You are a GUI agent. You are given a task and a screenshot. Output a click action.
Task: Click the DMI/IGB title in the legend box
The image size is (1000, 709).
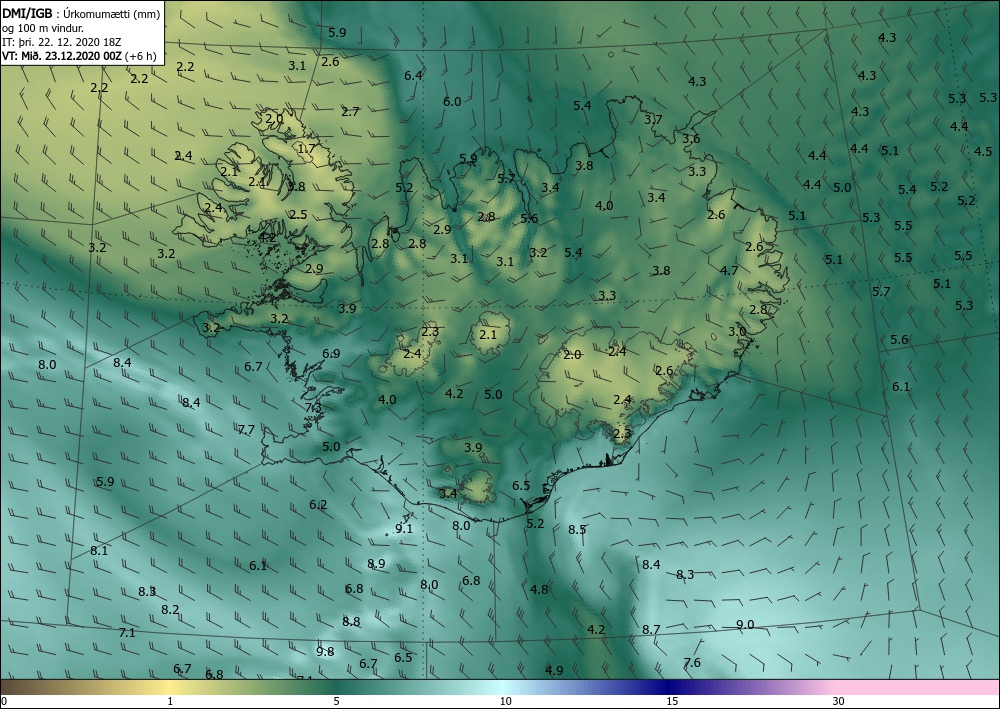coord(27,15)
